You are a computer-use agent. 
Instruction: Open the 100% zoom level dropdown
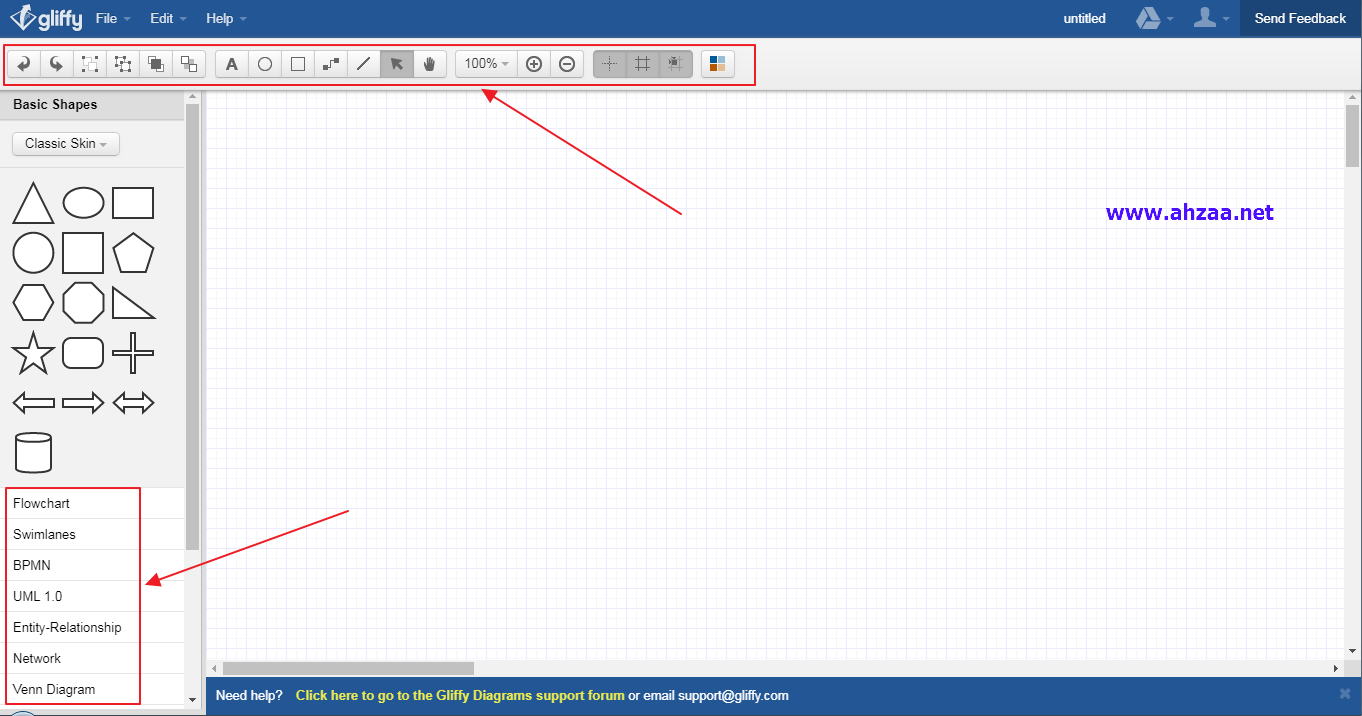click(485, 63)
